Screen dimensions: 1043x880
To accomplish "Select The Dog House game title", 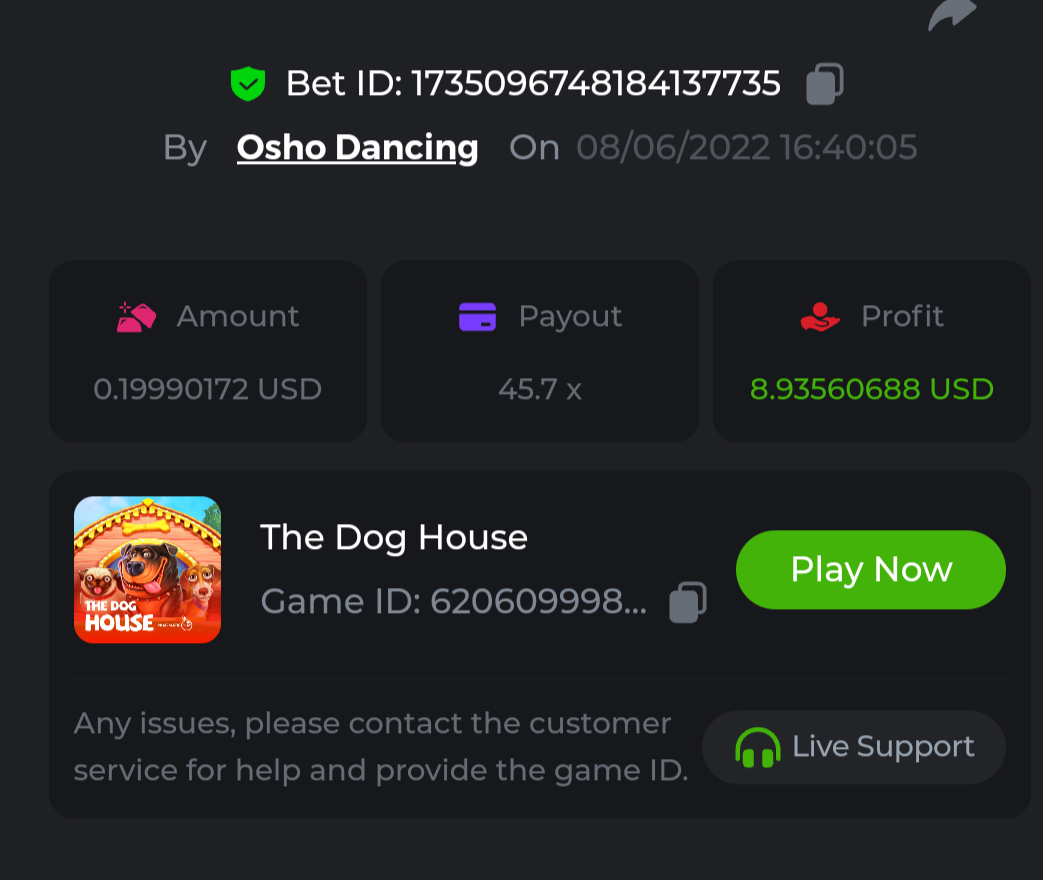I will 394,538.
